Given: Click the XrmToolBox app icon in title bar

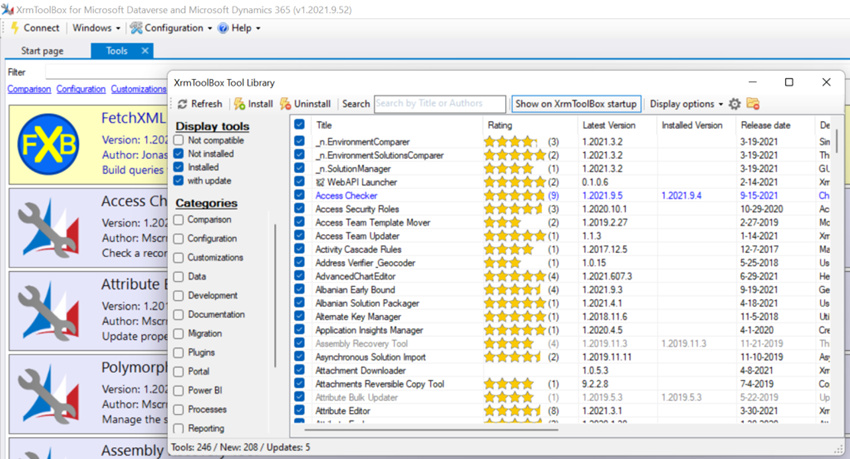Looking at the screenshot, I should tap(8, 10).
